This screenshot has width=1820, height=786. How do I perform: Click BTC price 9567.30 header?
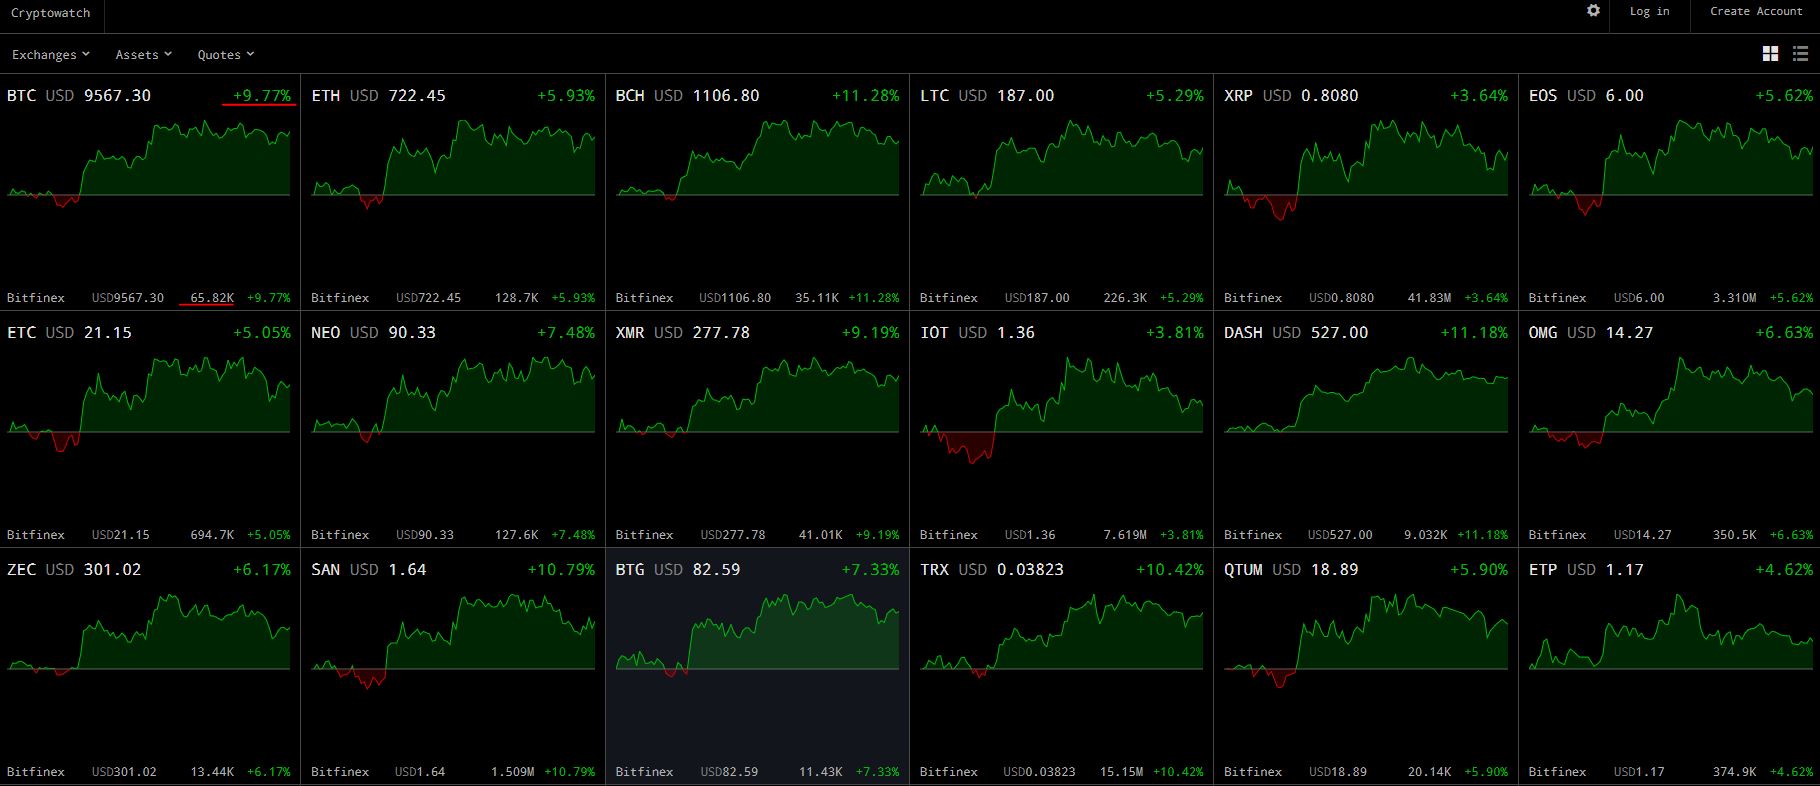pyautogui.click(x=117, y=96)
